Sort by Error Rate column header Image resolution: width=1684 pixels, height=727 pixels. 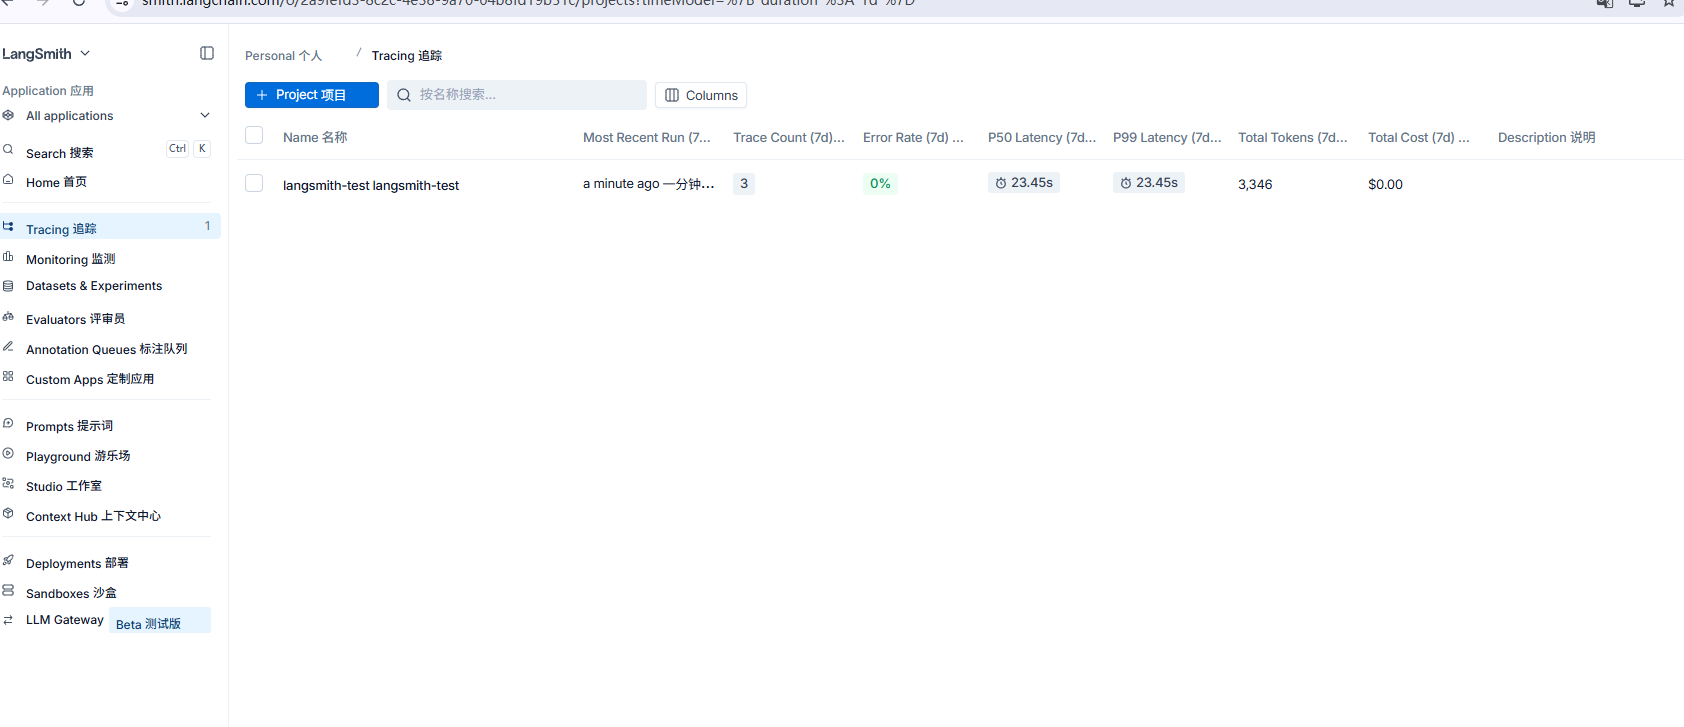913,137
